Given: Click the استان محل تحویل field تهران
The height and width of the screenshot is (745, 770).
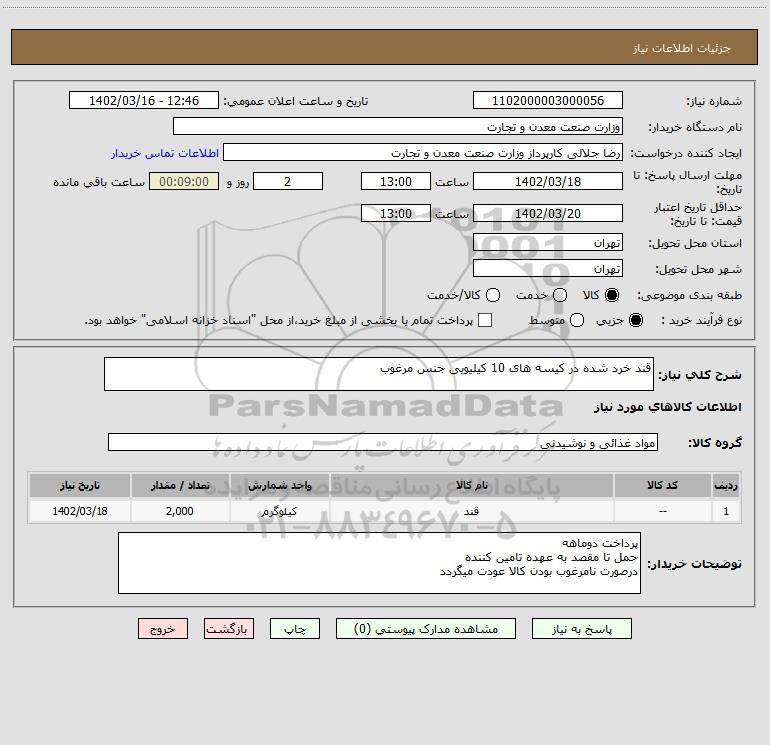Looking at the screenshot, I should tap(548, 242).
